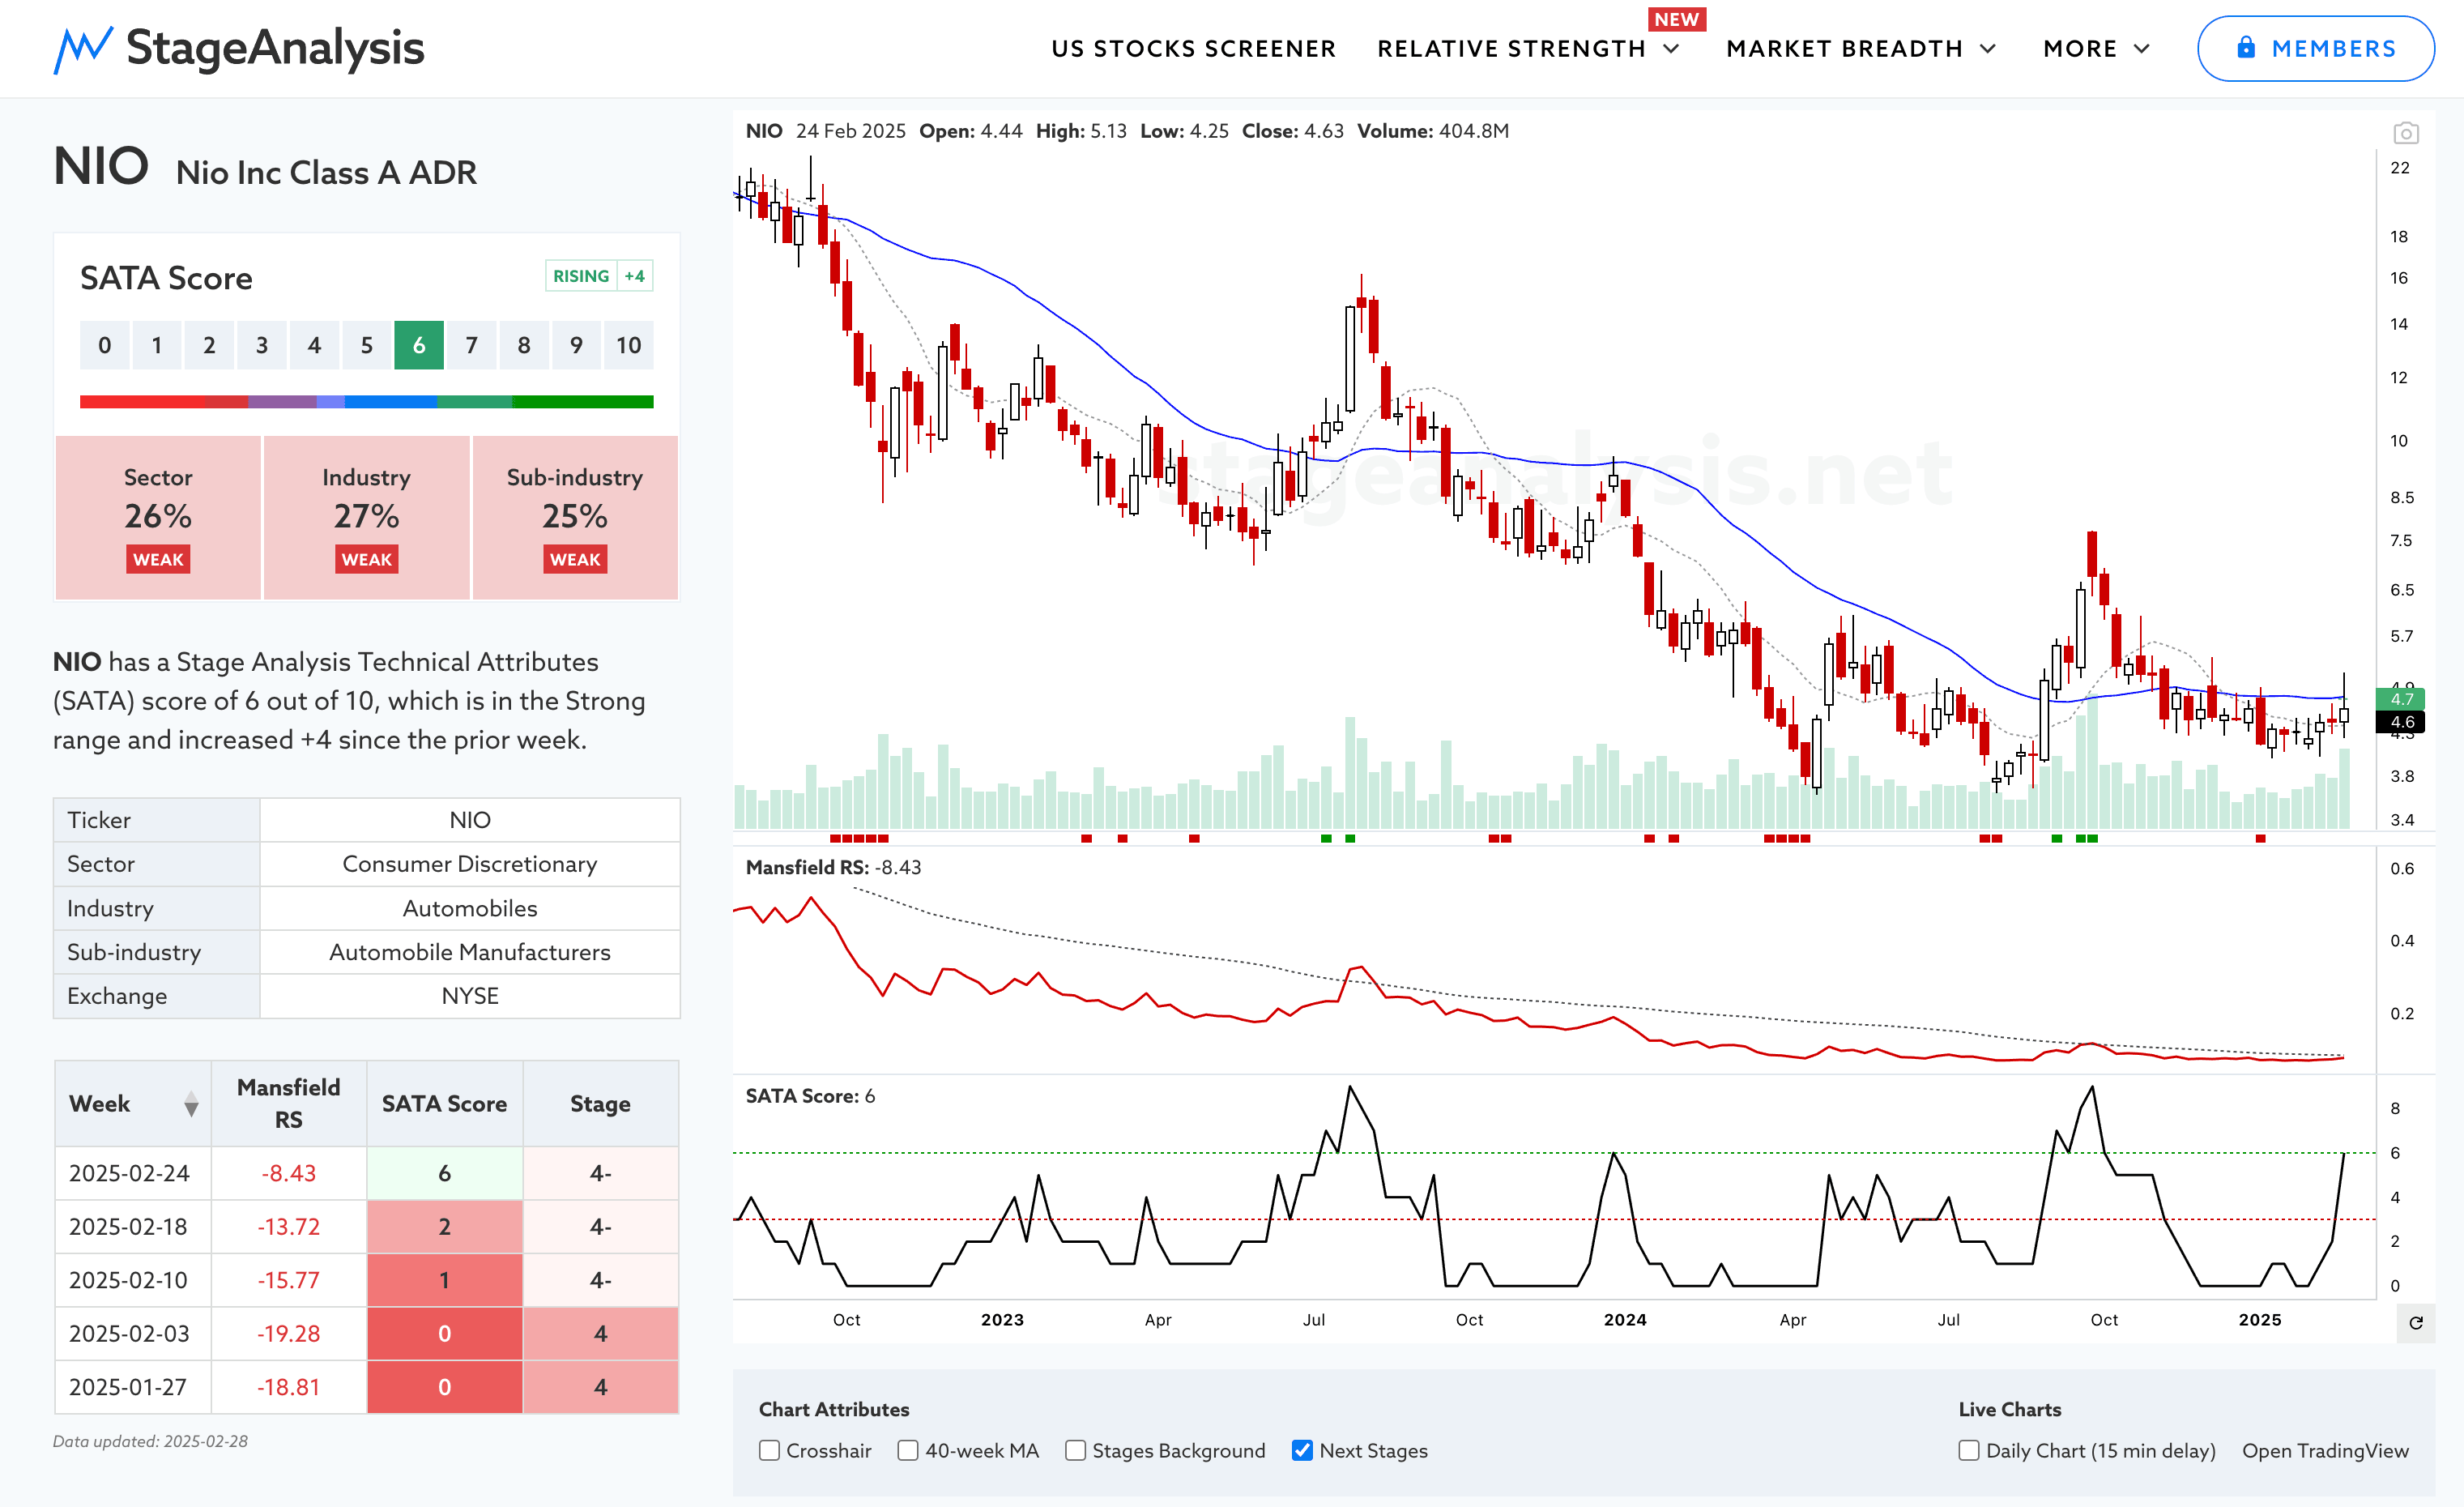The width and height of the screenshot is (2464, 1507).
Task: Enable the 40-week MA checkbox
Action: pos(907,1450)
